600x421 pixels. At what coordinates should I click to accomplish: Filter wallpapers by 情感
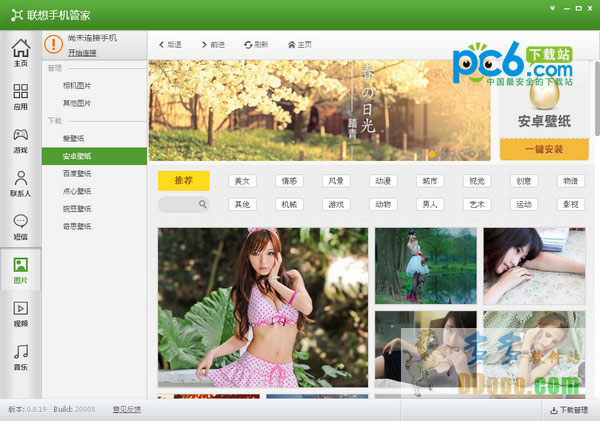click(289, 181)
